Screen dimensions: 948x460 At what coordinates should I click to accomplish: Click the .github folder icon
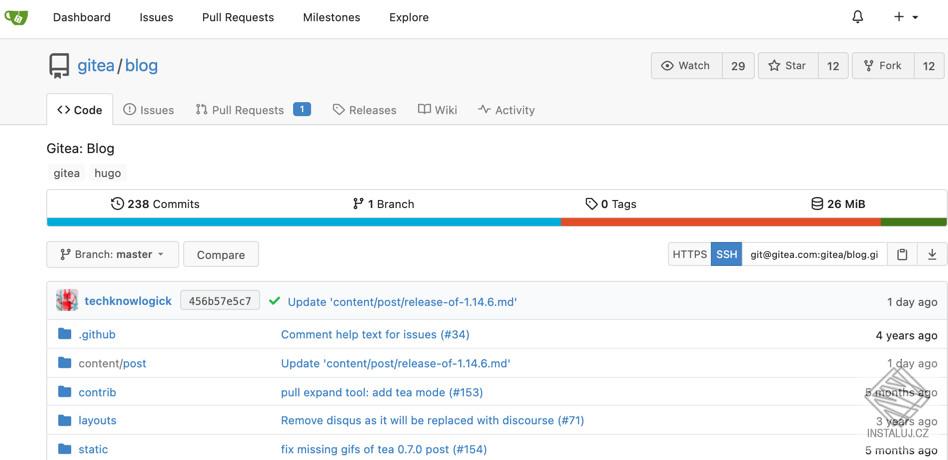tap(65, 334)
